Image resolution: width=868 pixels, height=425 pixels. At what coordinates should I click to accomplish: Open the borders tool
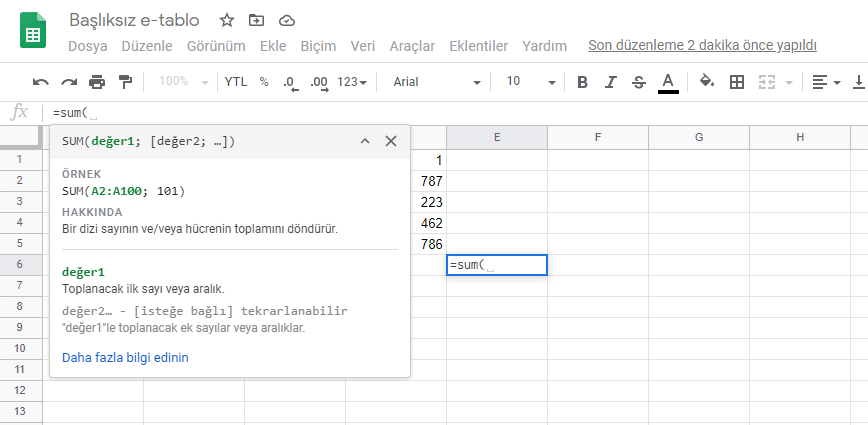click(736, 82)
